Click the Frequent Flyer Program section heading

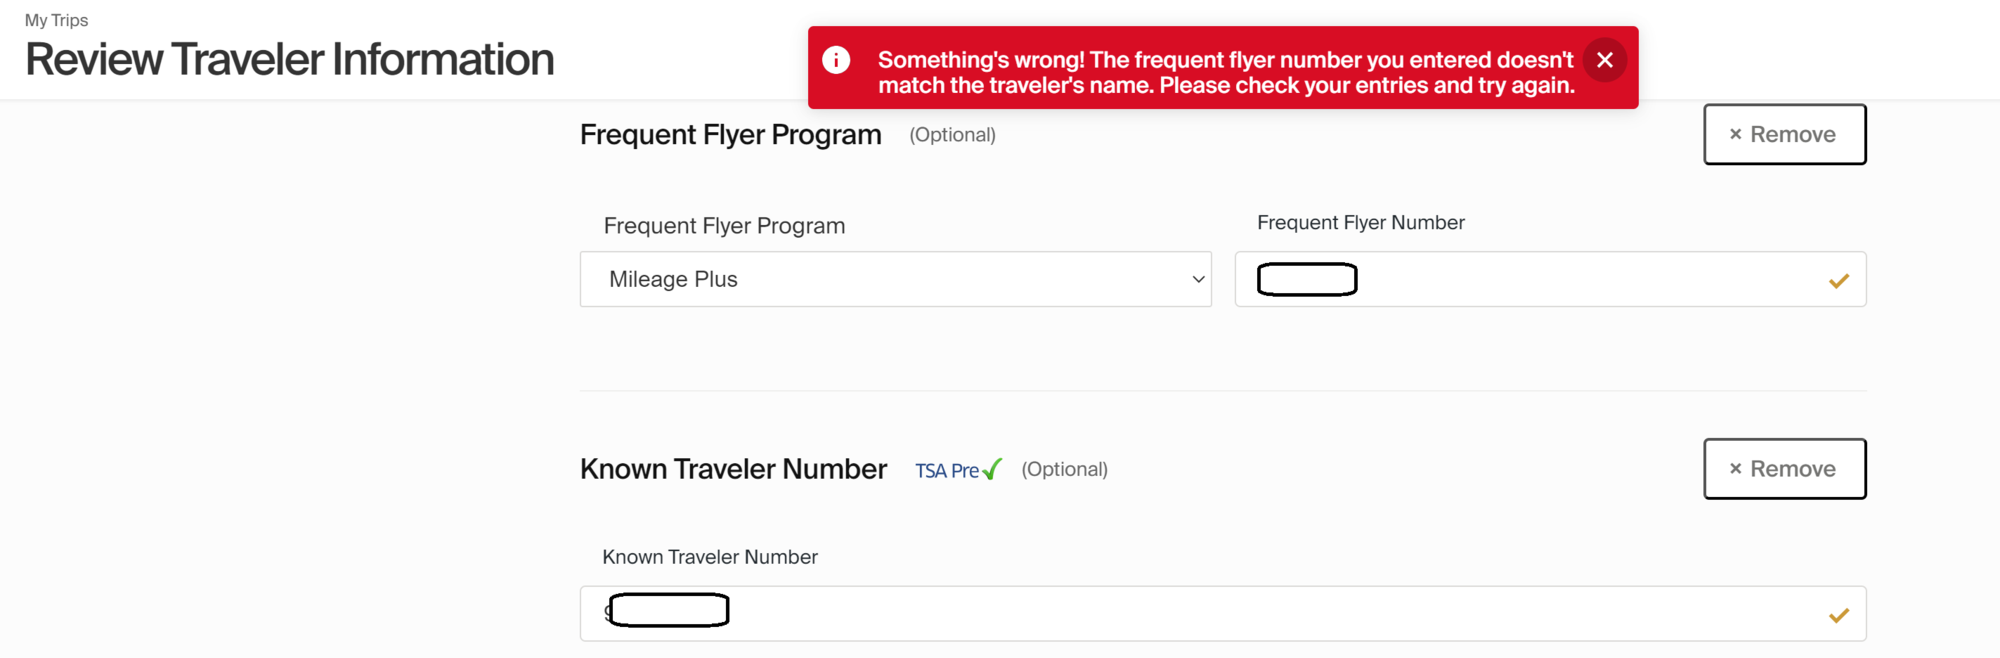tap(730, 134)
